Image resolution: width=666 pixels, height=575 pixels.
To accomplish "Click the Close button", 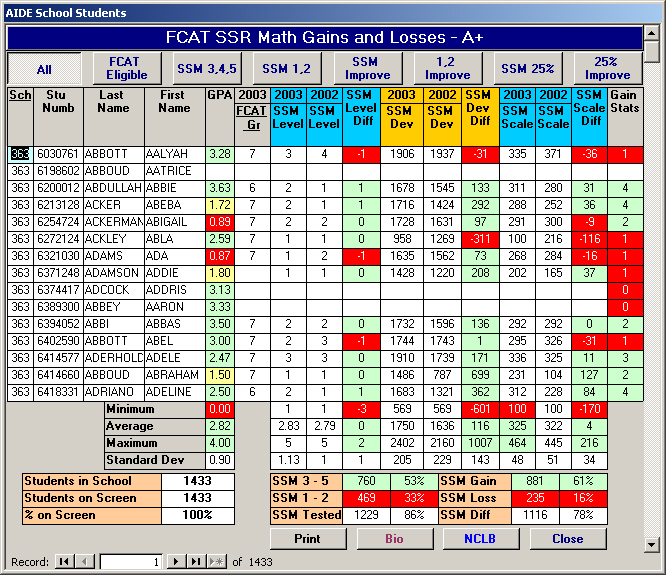I will pyautogui.click(x=568, y=538).
